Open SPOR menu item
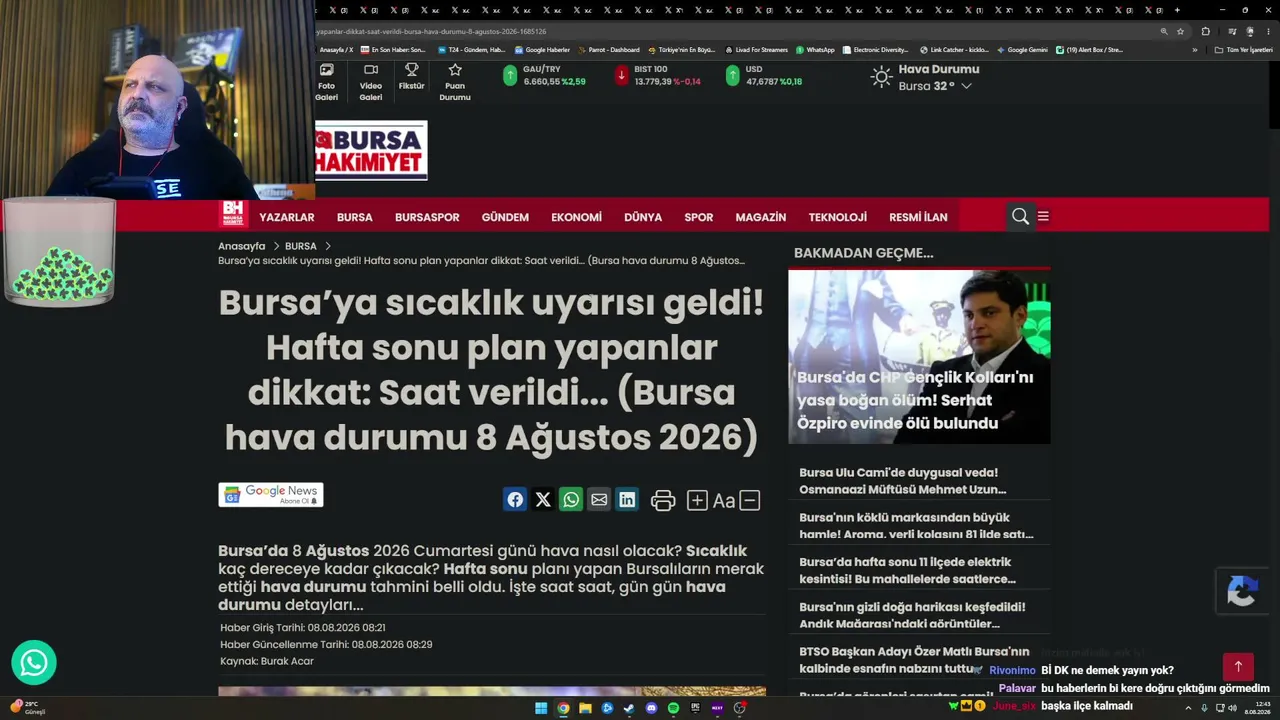The width and height of the screenshot is (1280, 720). (x=699, y=217)
